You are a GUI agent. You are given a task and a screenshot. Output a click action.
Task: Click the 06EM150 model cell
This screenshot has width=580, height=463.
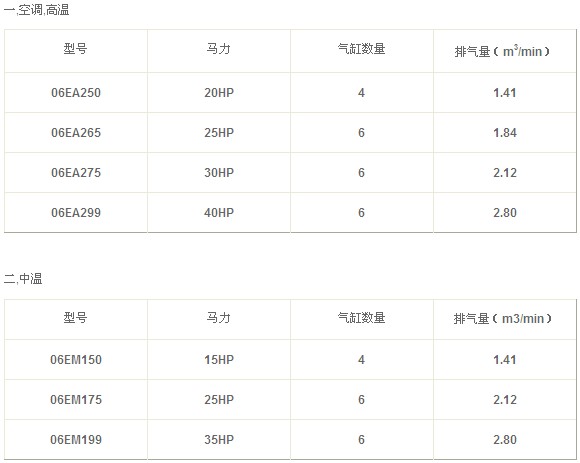click(x=76, y=359)
